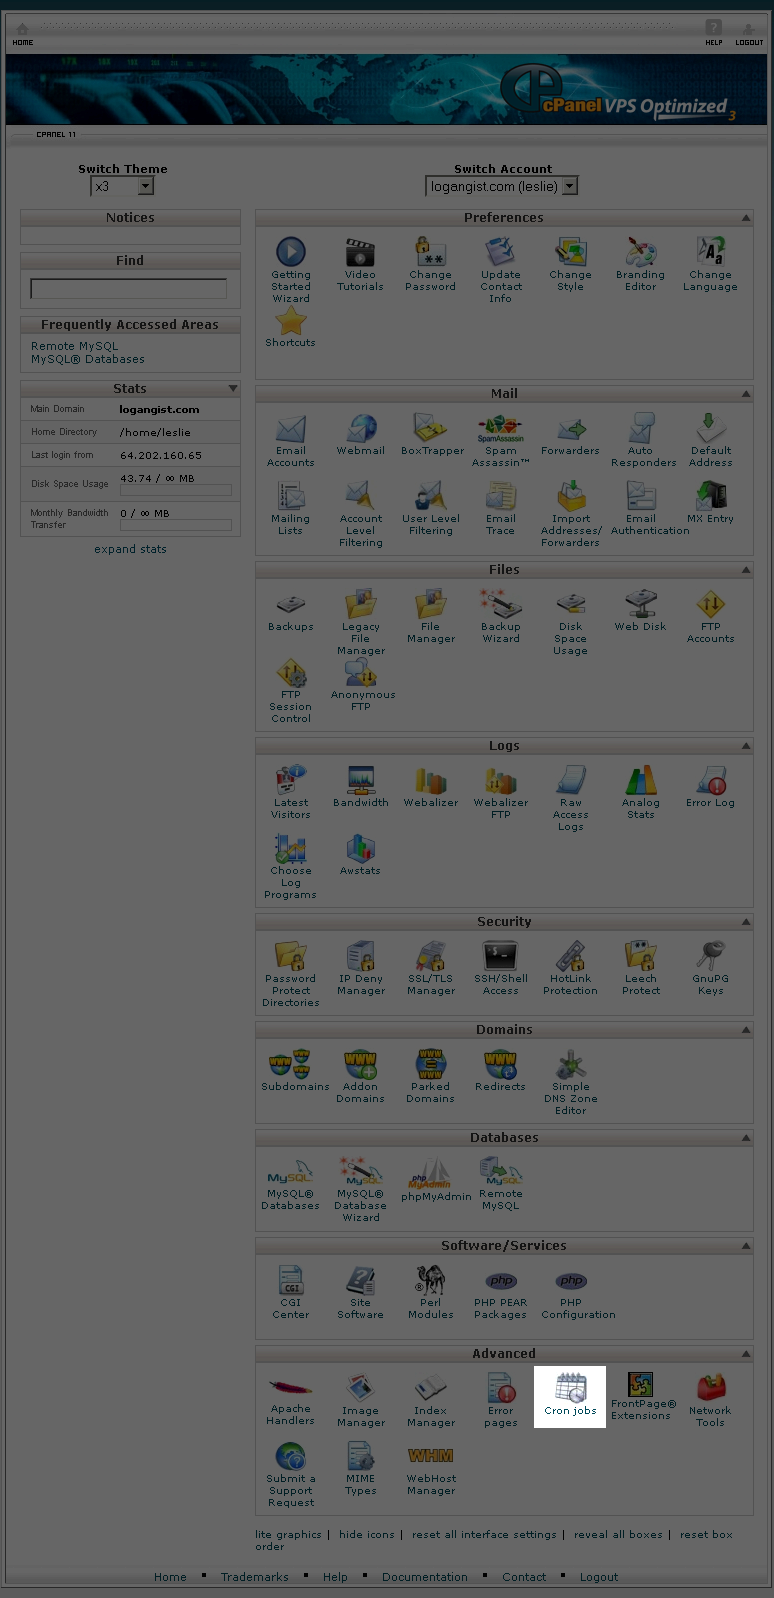Click the cPanel VPS Optimized banner

pos(387,90)
